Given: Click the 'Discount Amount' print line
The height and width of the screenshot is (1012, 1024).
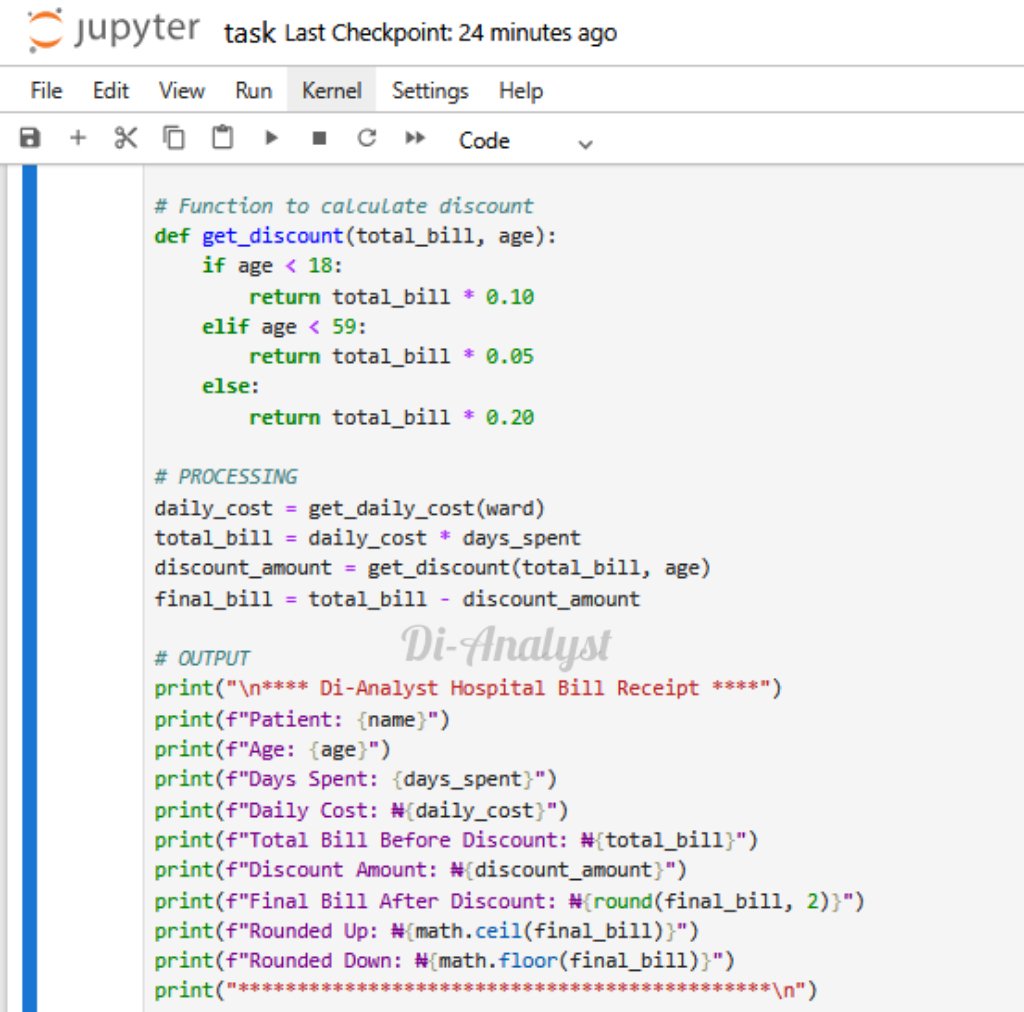Looking at the screenshot, I should [420, 870].
